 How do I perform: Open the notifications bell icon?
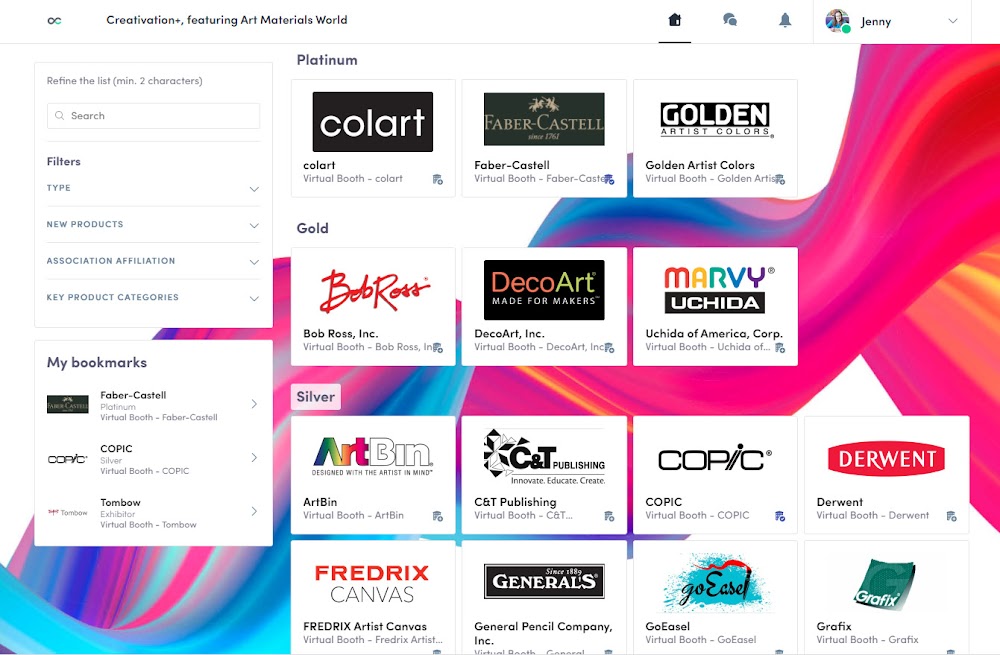tap(785, 20)
